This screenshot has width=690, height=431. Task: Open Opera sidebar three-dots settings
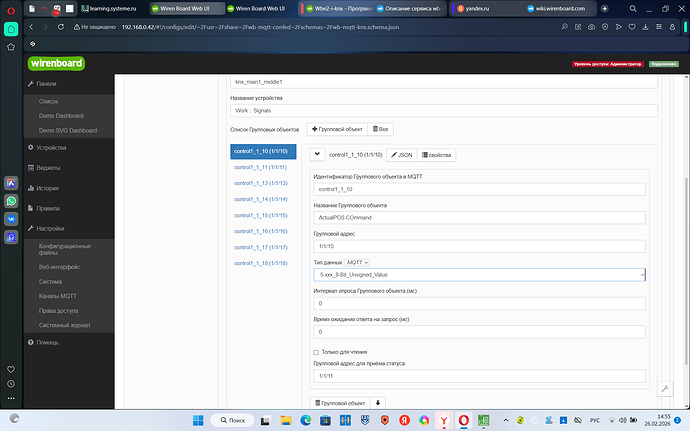[11, 398]
